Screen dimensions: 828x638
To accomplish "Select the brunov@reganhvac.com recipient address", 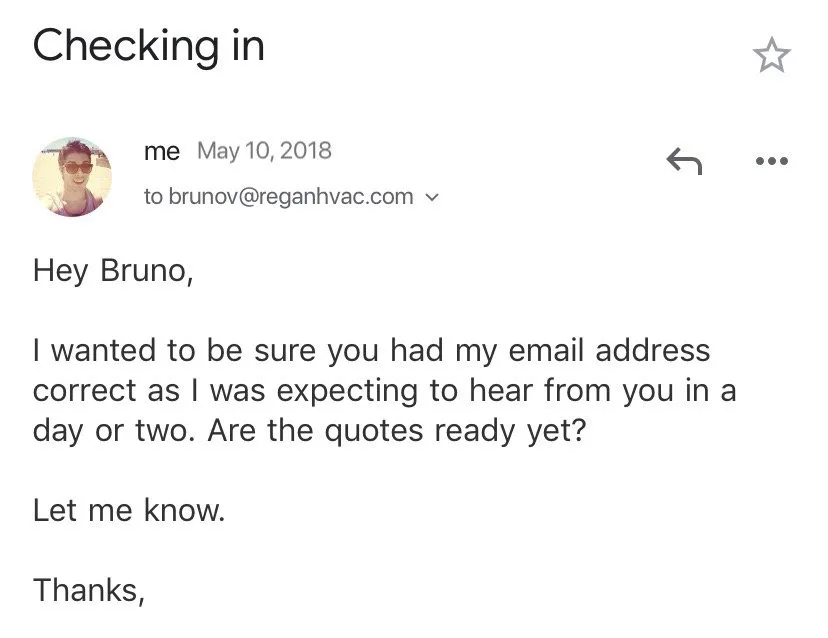I will click(x=291, y=197).
